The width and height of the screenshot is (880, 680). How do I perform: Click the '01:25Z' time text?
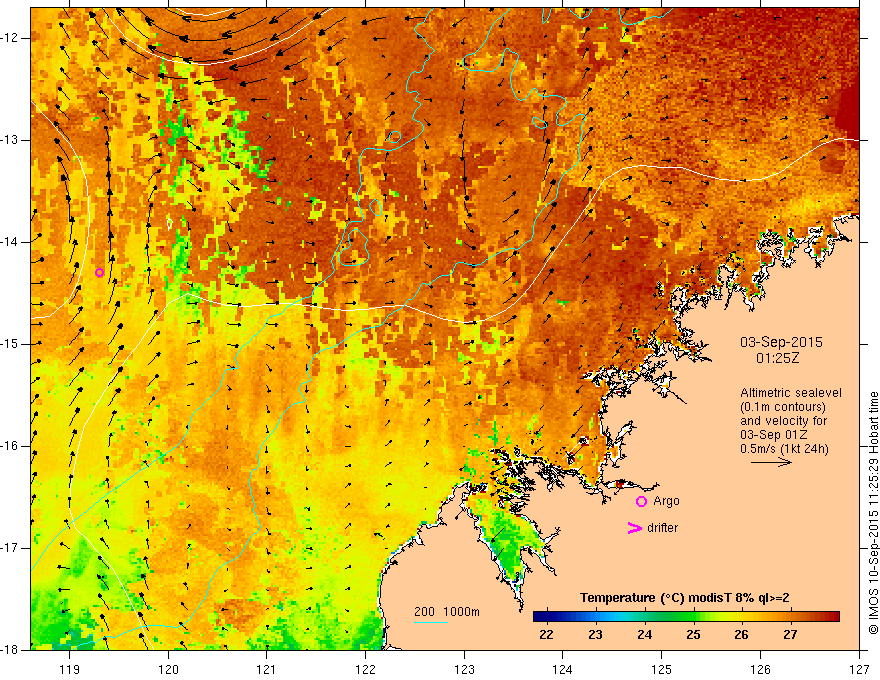777,358
